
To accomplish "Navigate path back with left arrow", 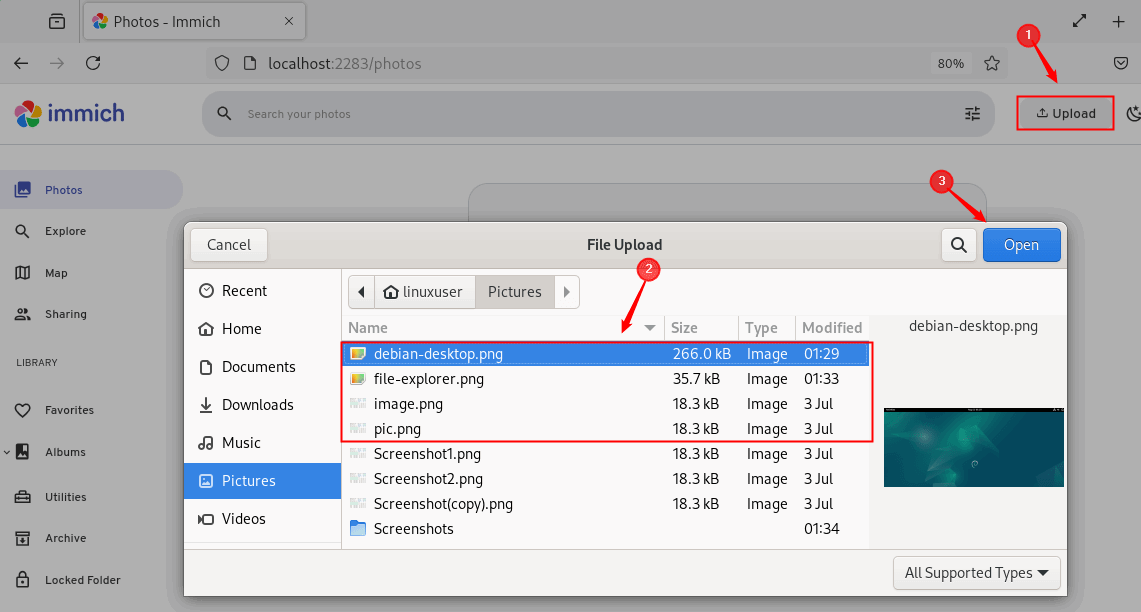I will click(x=360, y=292).
